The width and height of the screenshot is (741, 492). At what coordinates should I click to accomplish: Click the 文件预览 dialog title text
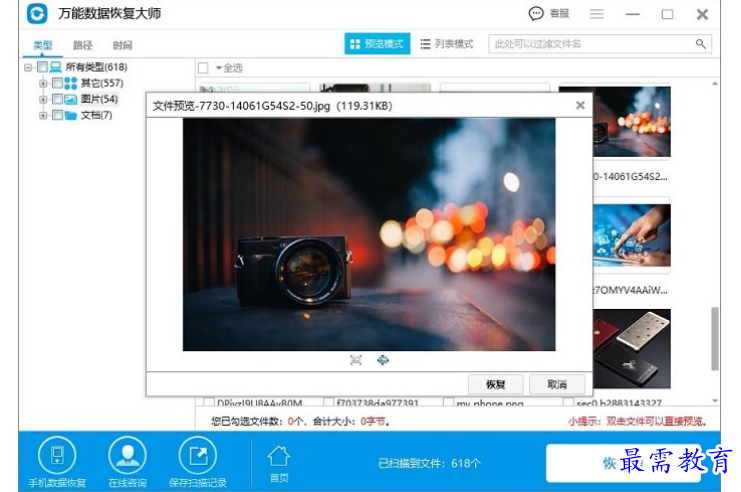(x=272, y=106)
